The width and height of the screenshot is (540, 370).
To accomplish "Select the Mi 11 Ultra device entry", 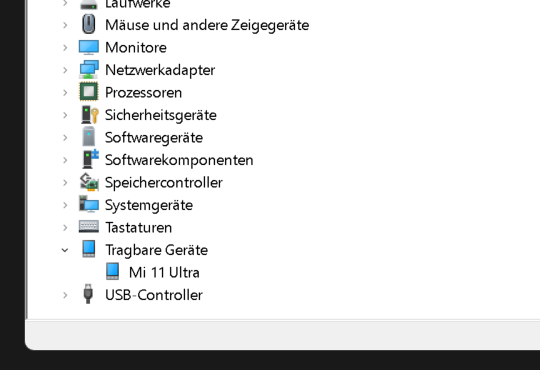I will click(164, 273).
